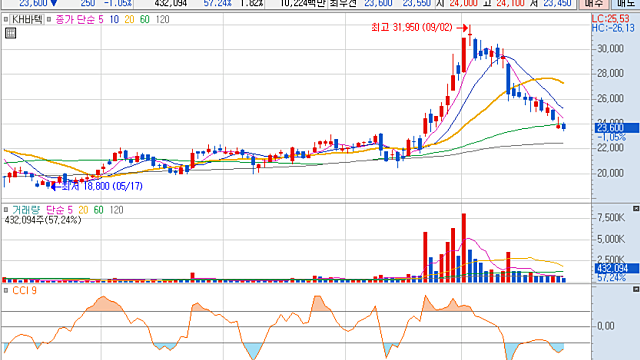Screen dimensions: 640x360
Task: Click the gray price MA 120 legend value
Action: tap(162, 19)
